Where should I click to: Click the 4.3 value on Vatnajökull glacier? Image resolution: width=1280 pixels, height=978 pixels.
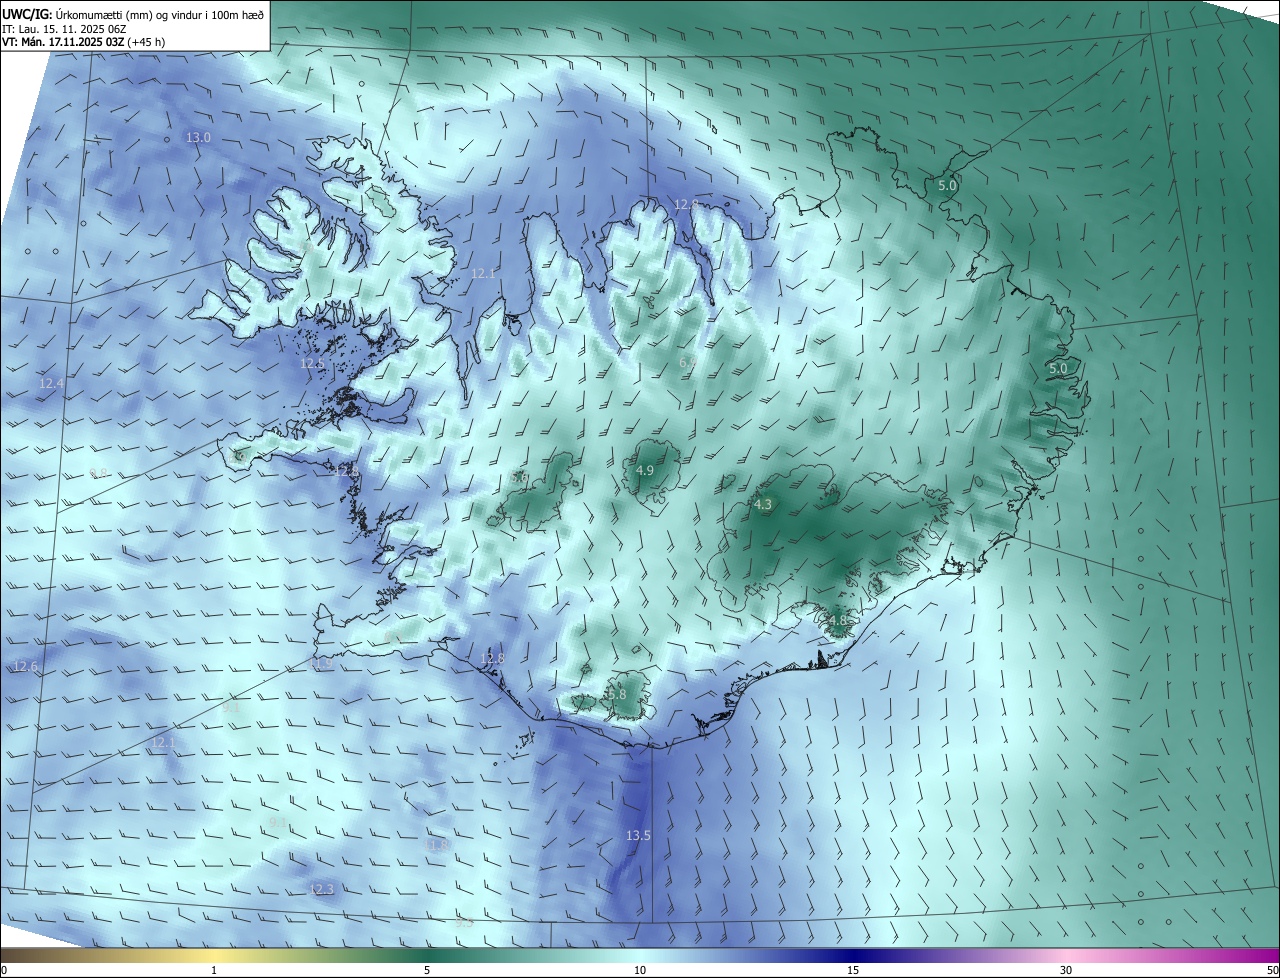[x=763, y=505]
